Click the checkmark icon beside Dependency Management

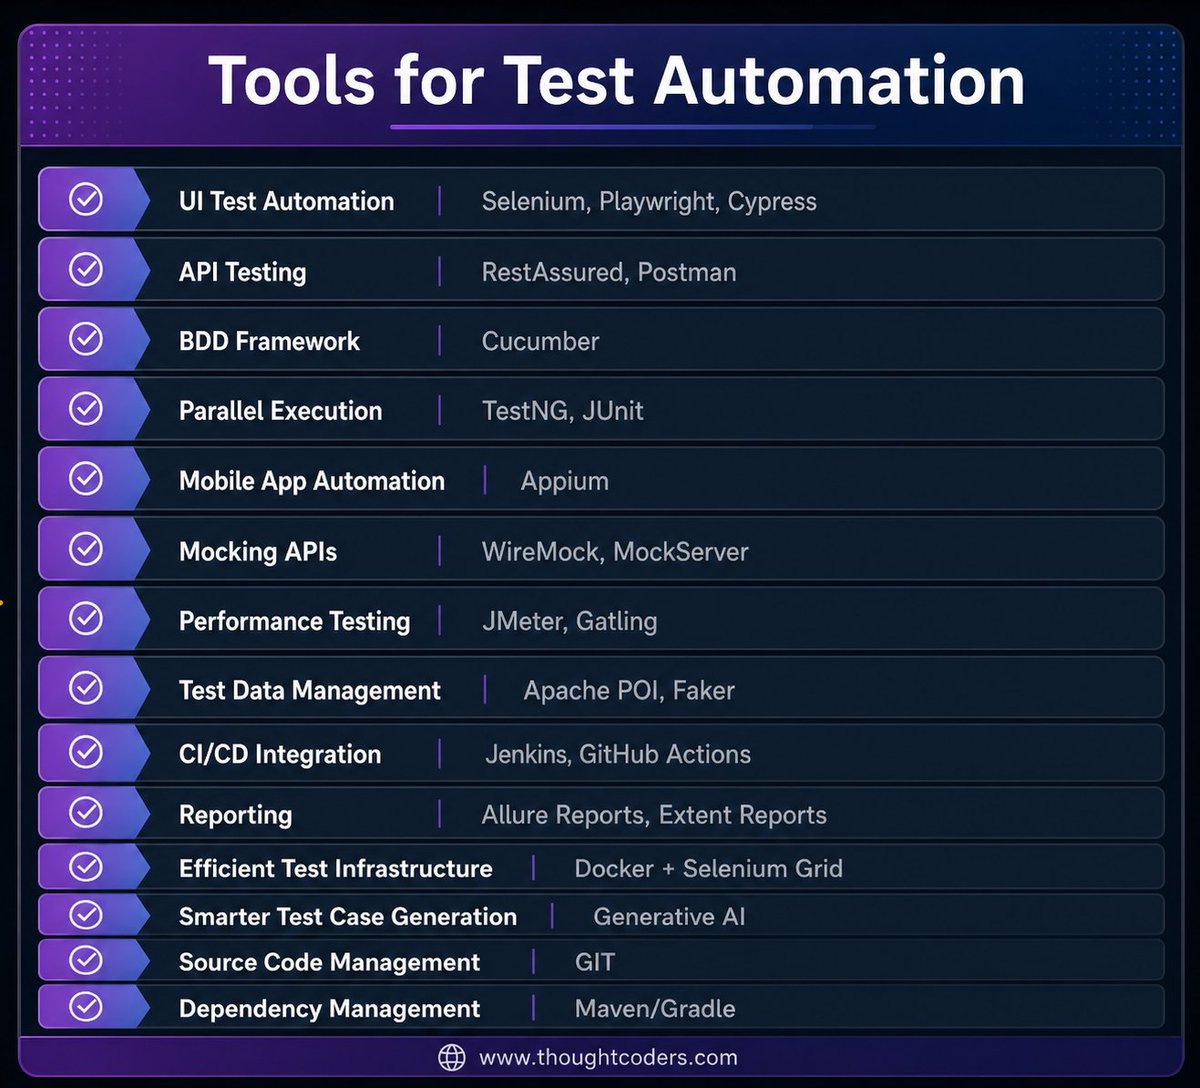click(86, 1007)
